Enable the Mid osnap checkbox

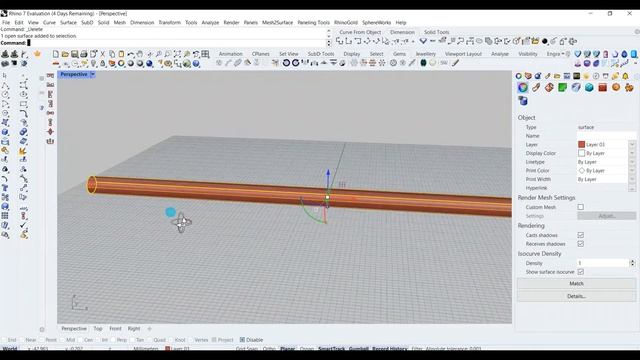[x=63, y=340]
